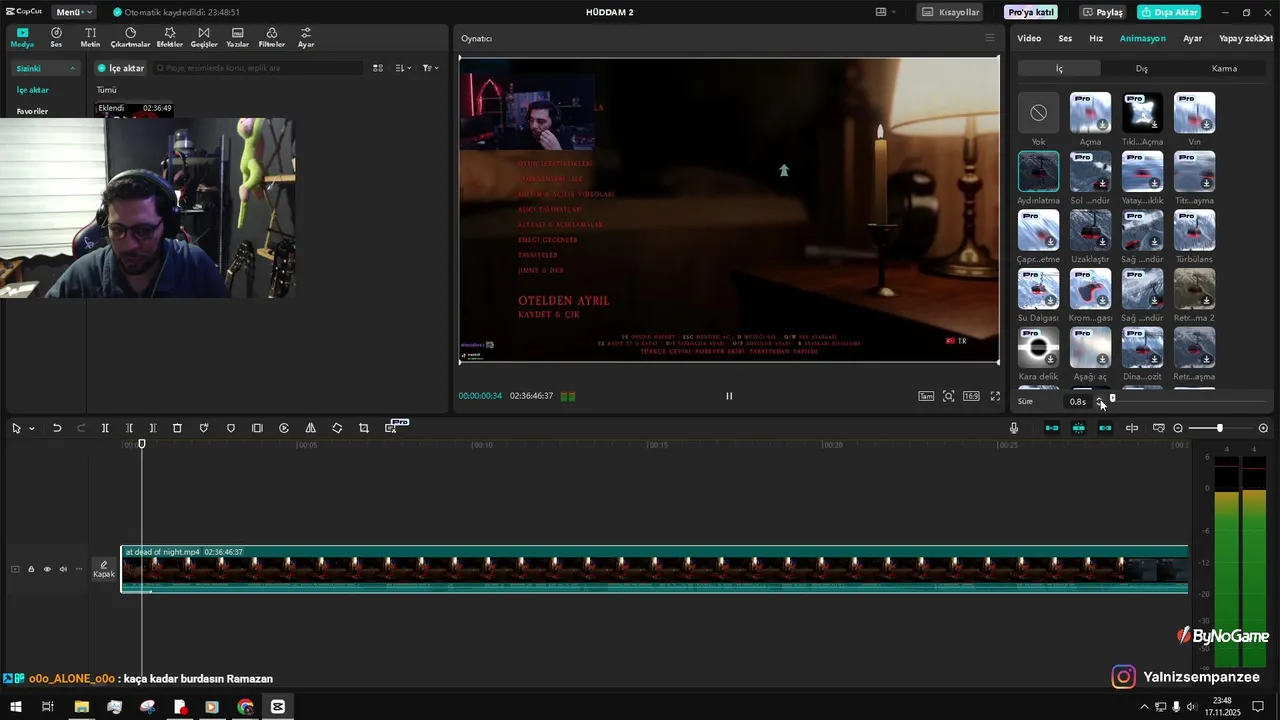1280x720 pixels.
Task: Click the microphone voice record icon
Action: [x=1014, y=428]
